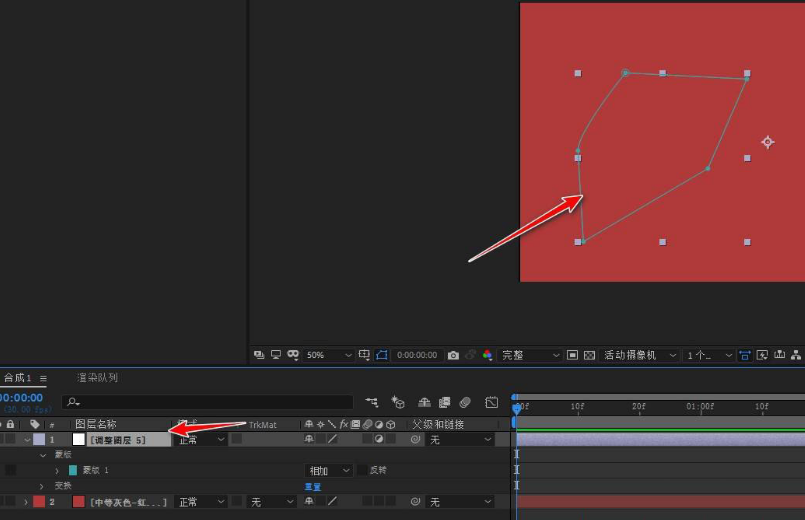Toggle Region of Interest icon
Screen dimensions: 805x520
click(572, 355)
